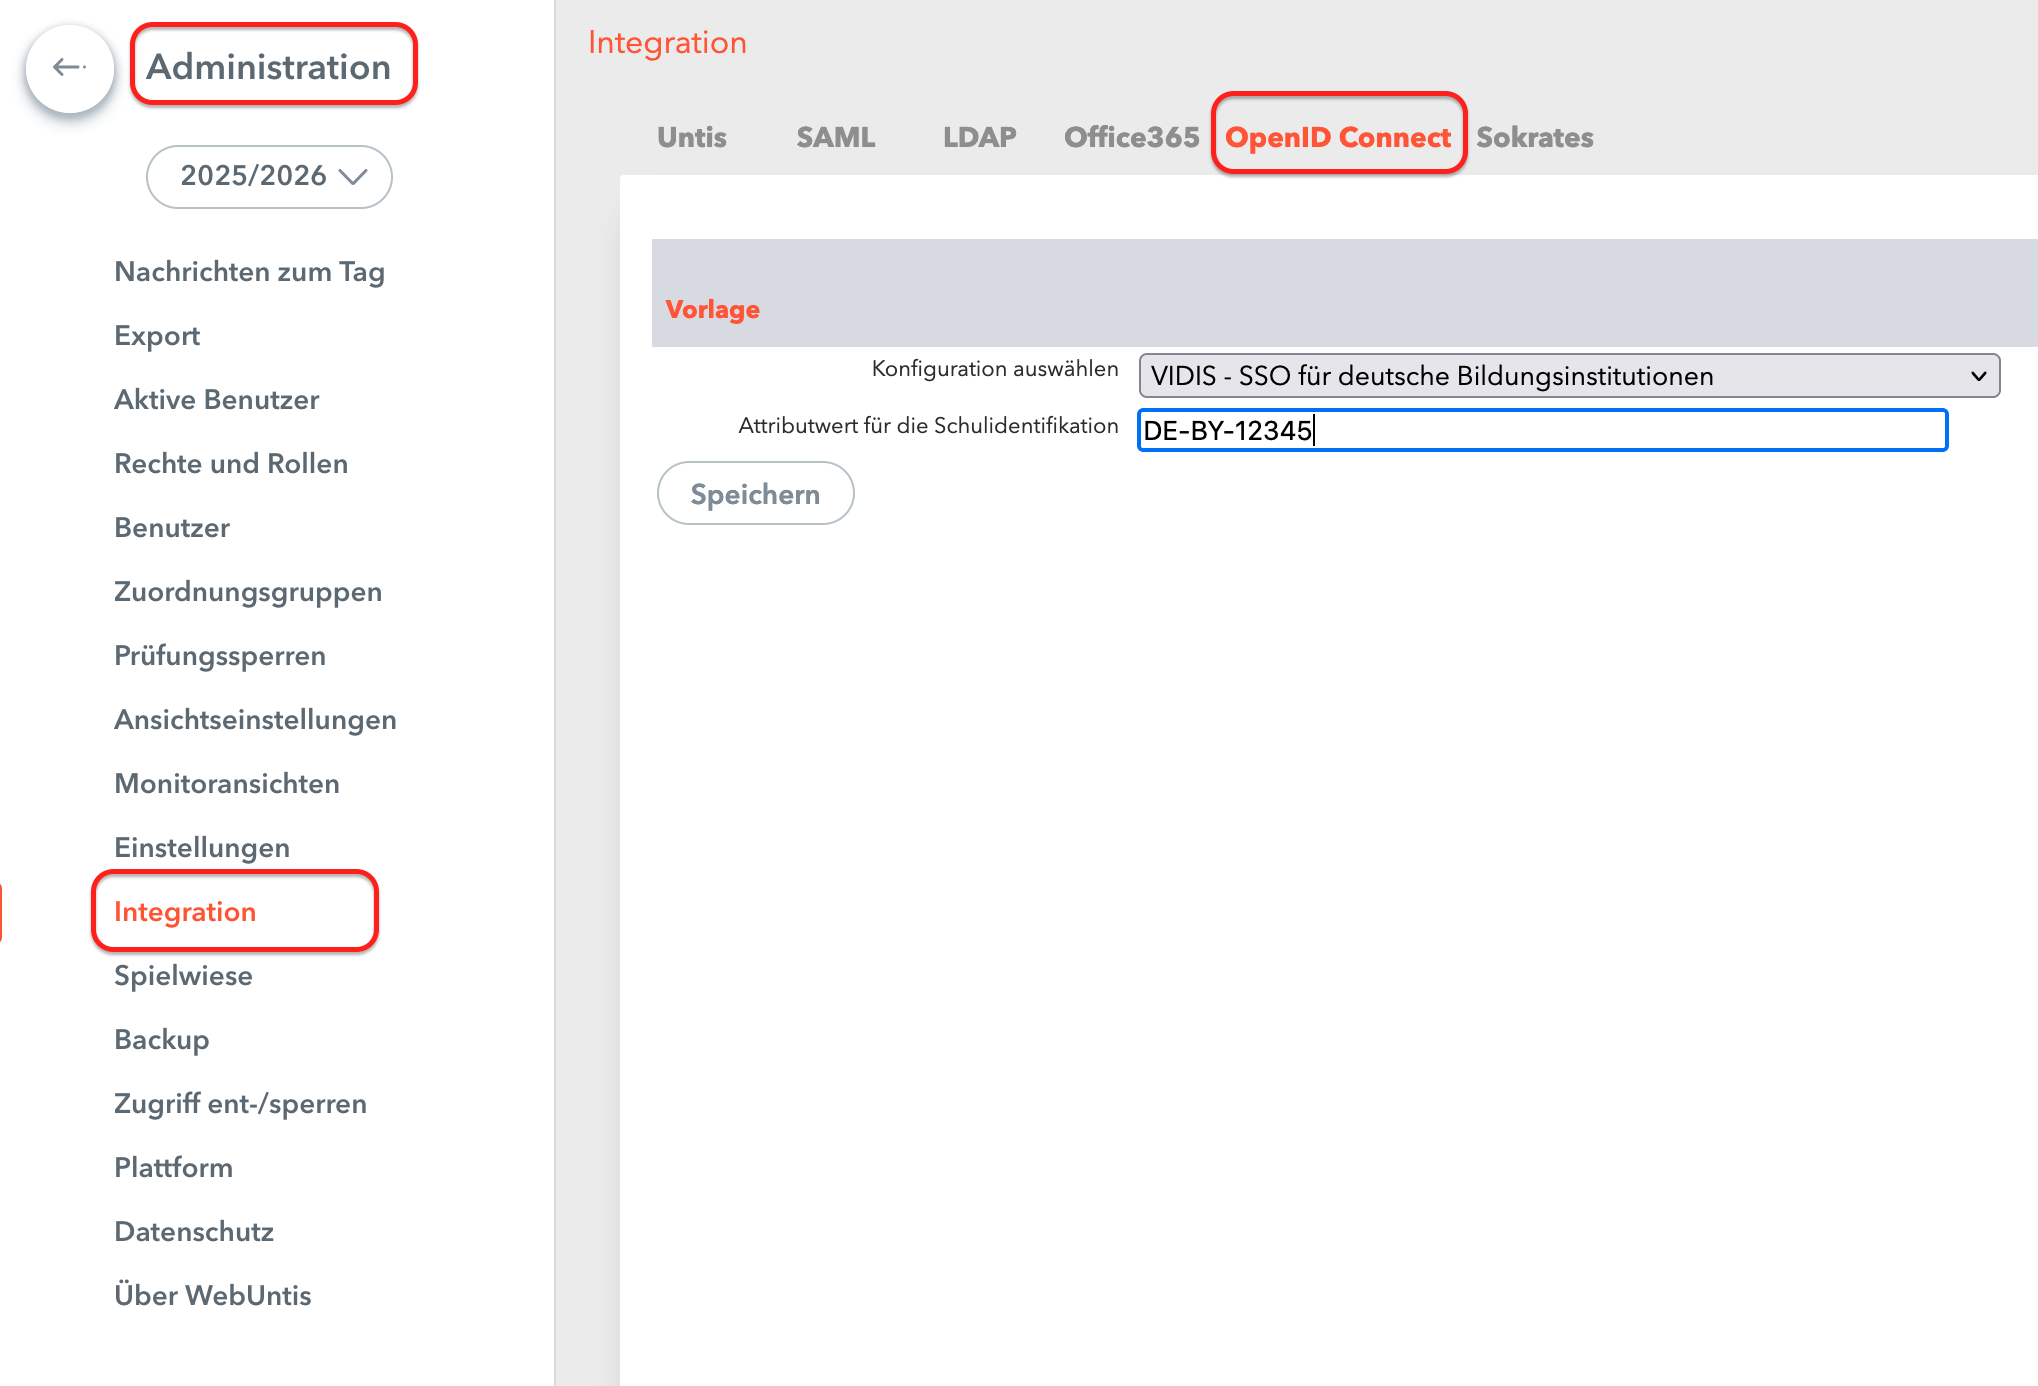The height and width of the screenshot is (1386, 2038).
Task: Go to Aktive Benutzer page
Action: click(217, 400)
